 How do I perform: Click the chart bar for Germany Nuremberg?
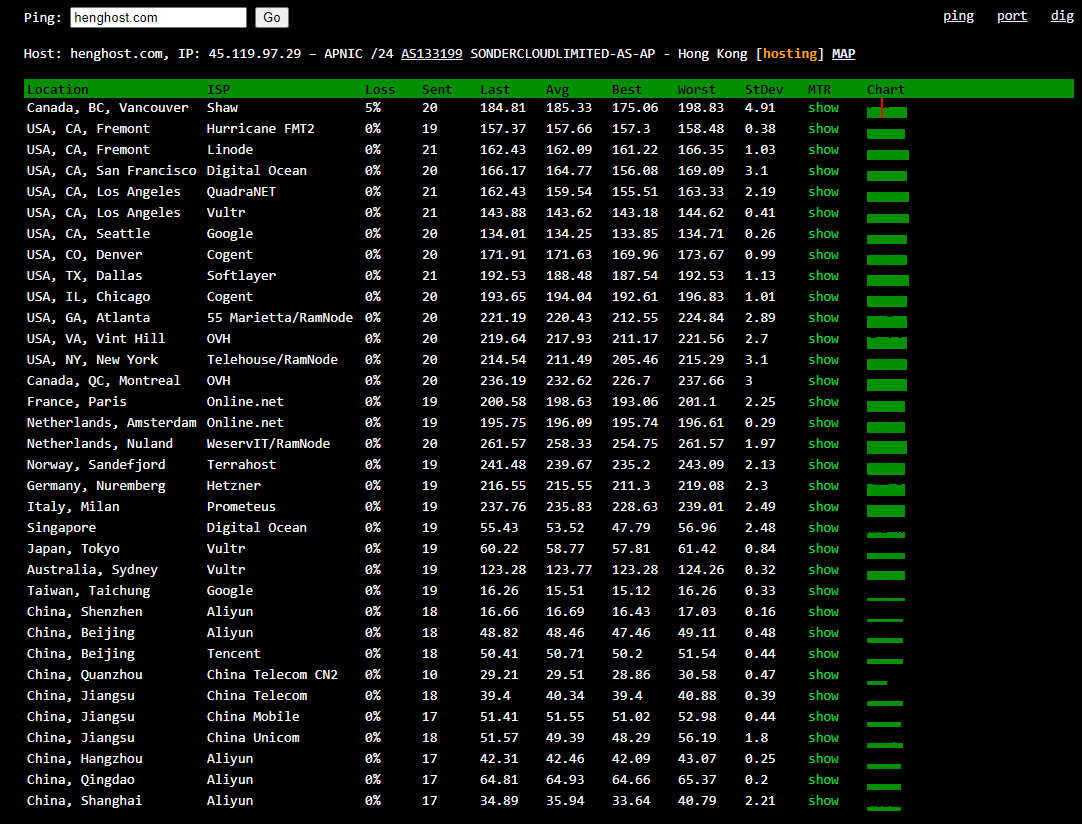click(x=886, y=489)
